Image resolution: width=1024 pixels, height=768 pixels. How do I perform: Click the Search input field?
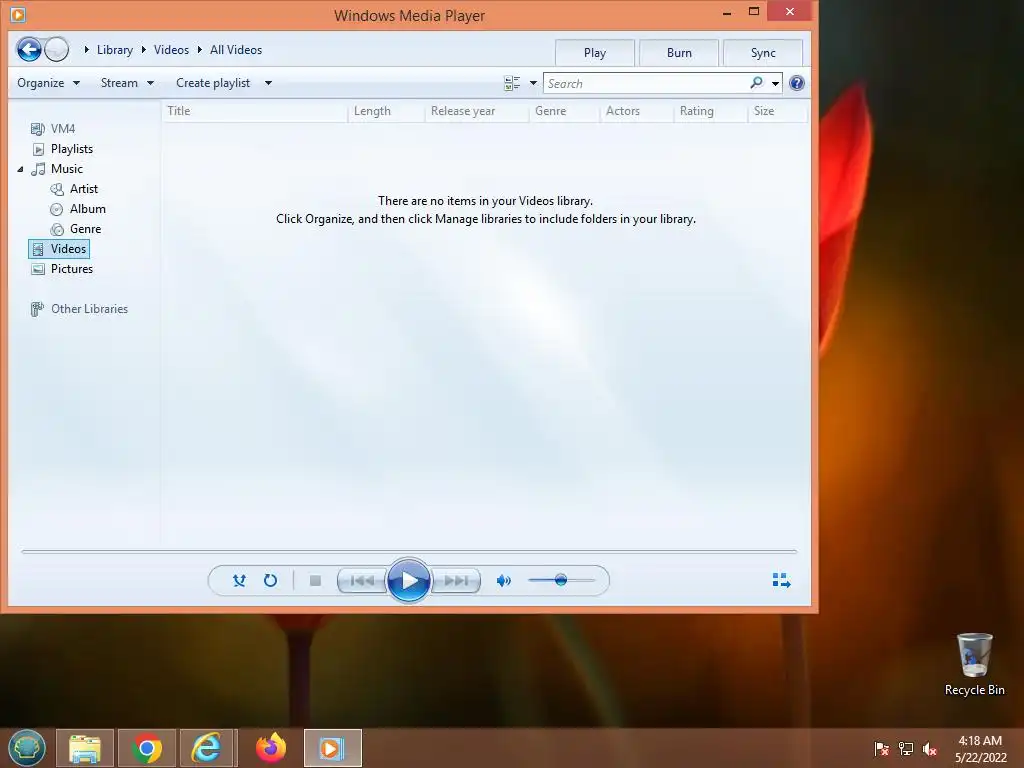[647, 83]
